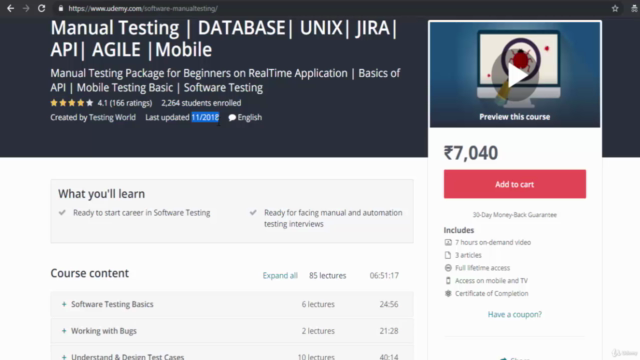Click the 6 lectures count

click(x=318, y=304)
